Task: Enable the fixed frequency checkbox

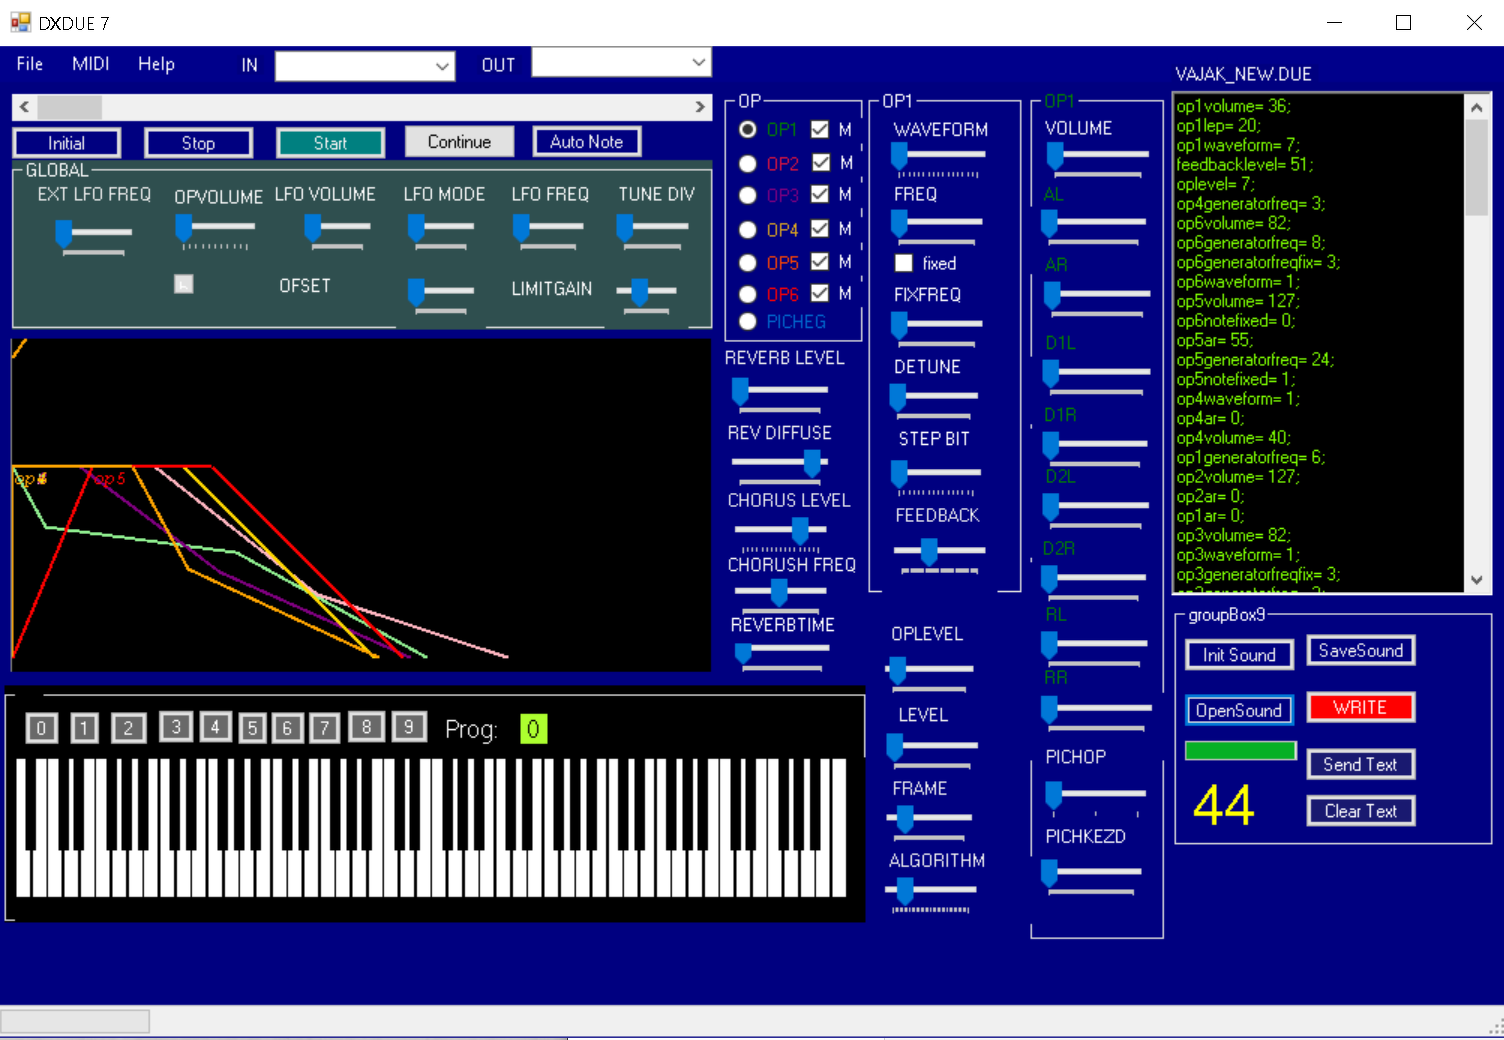Action: tap(904, 263)
